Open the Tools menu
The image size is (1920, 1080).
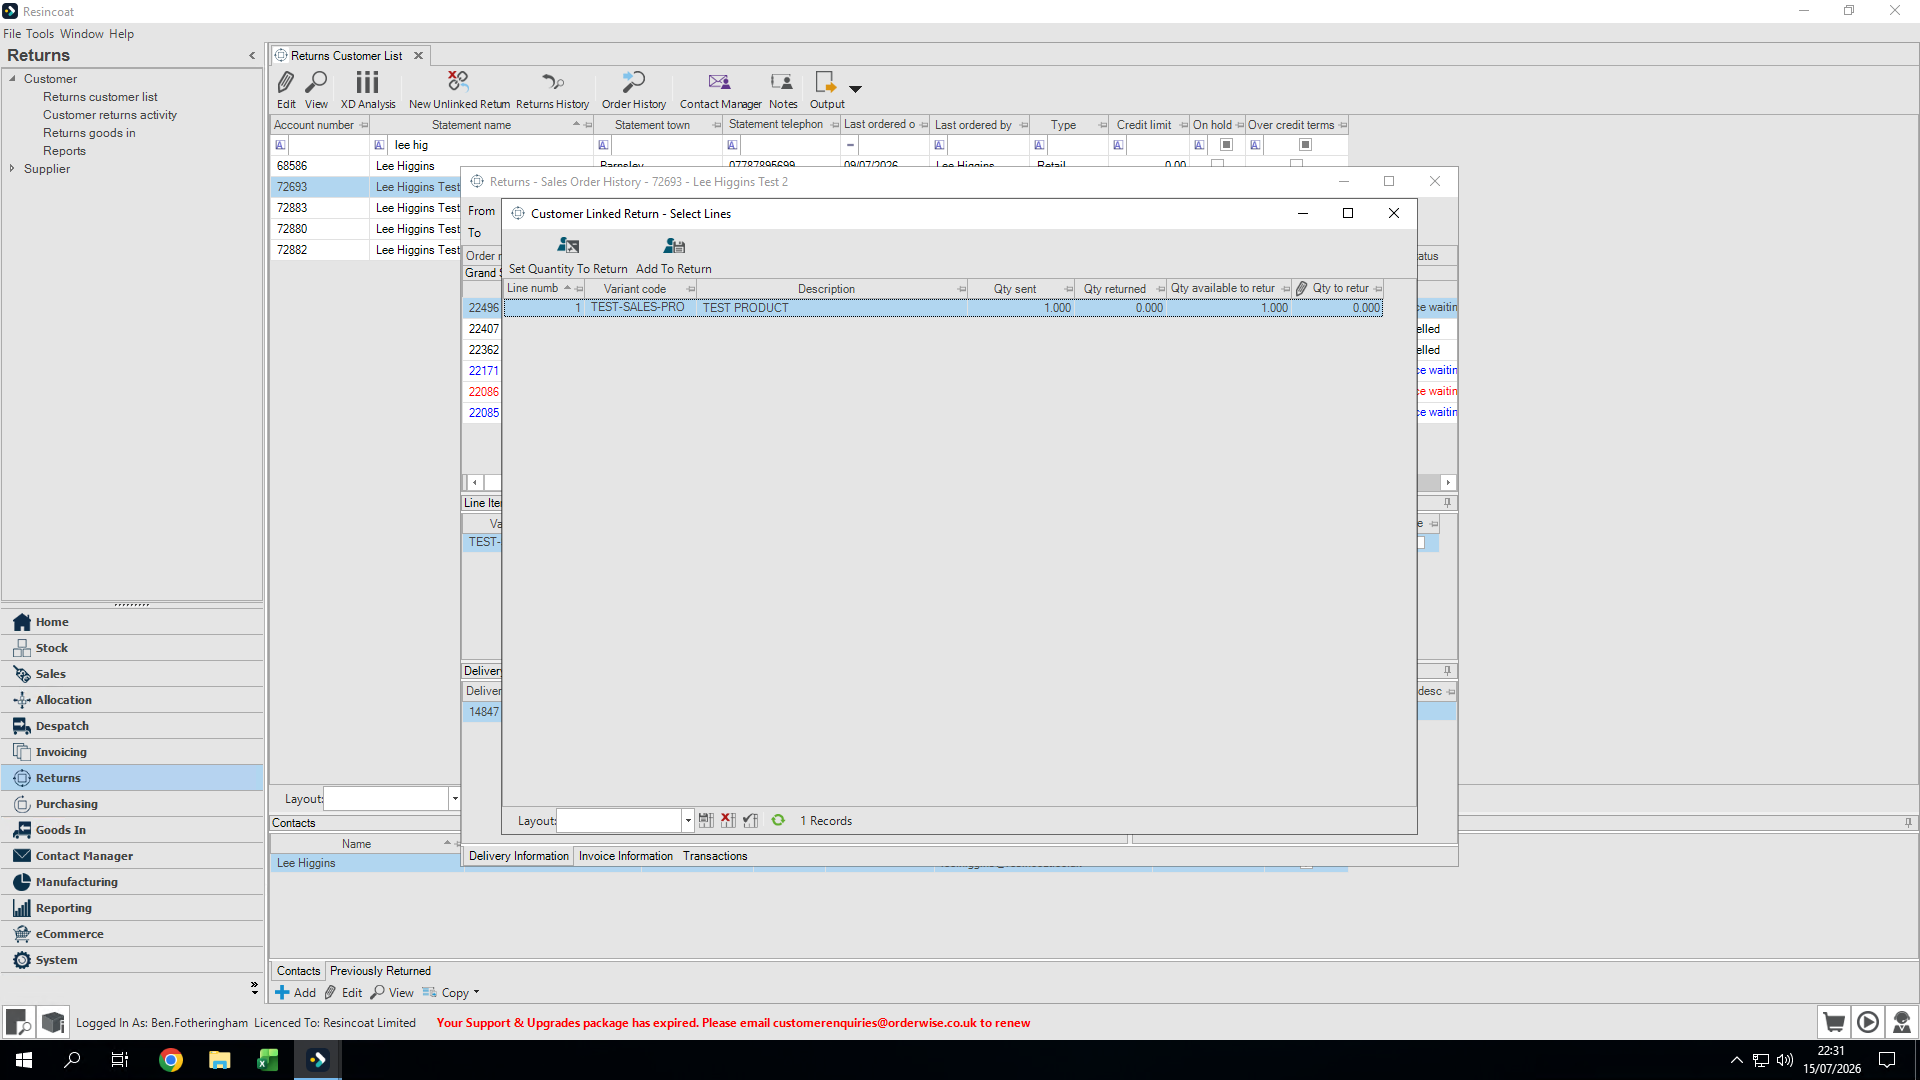[x=40, y=34]
